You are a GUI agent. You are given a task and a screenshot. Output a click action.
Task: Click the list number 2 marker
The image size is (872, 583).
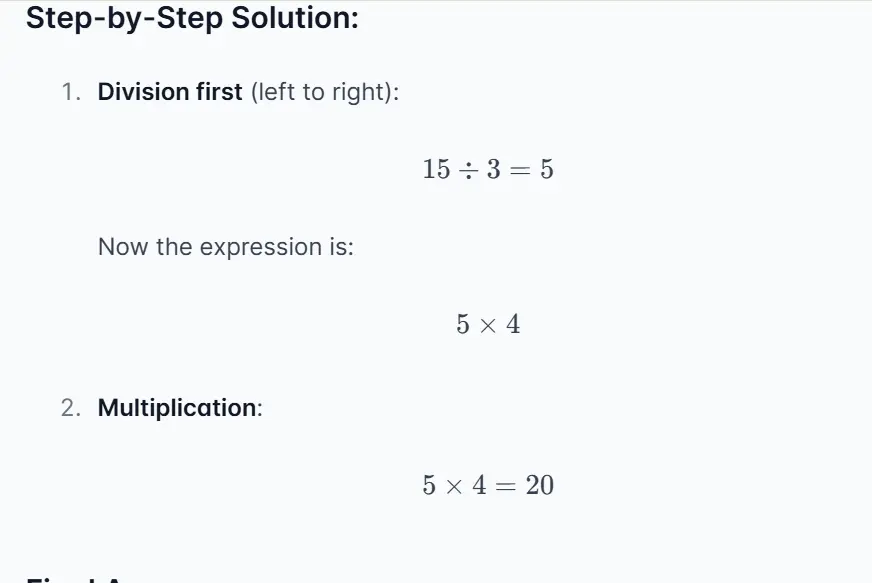click(x=69, y=408)
